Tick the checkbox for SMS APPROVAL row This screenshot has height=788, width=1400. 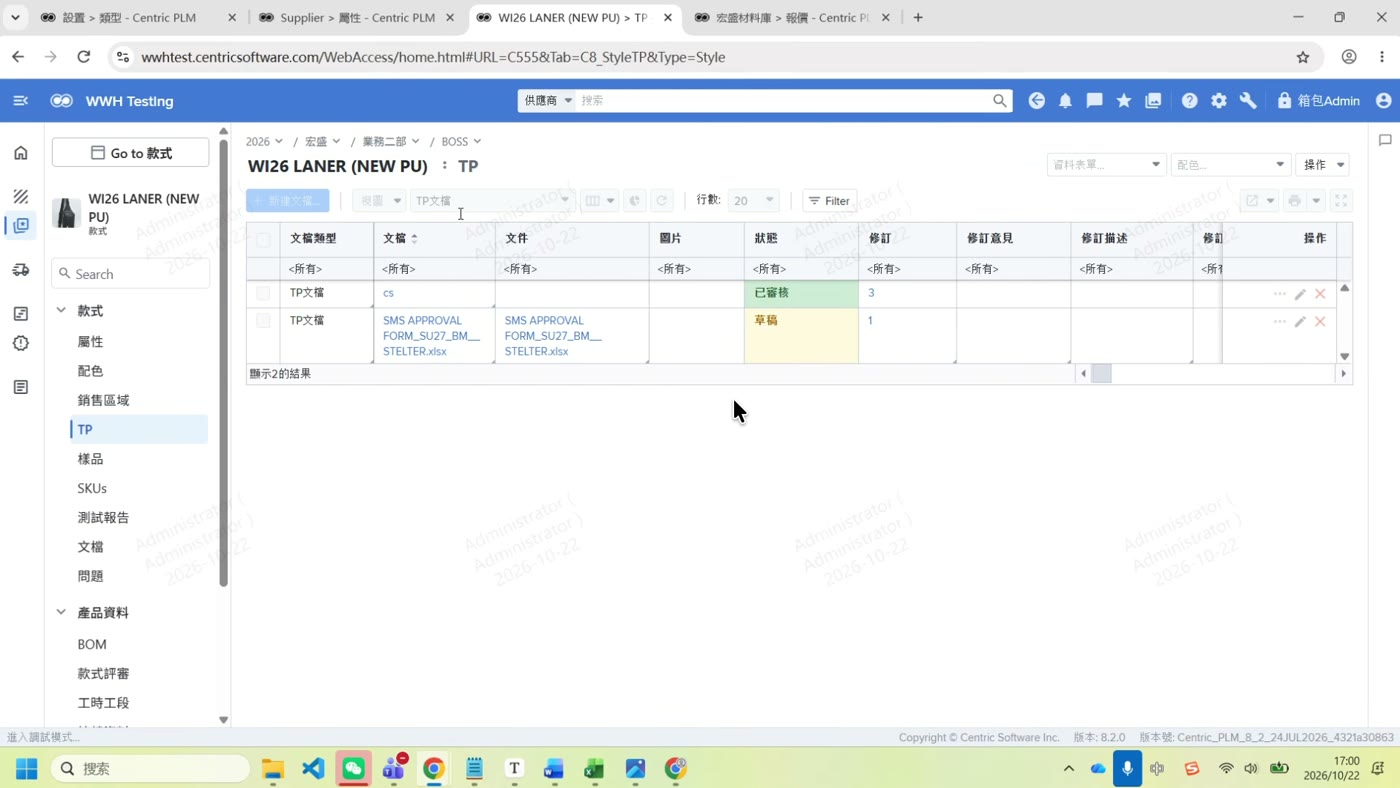coord(263,321)
